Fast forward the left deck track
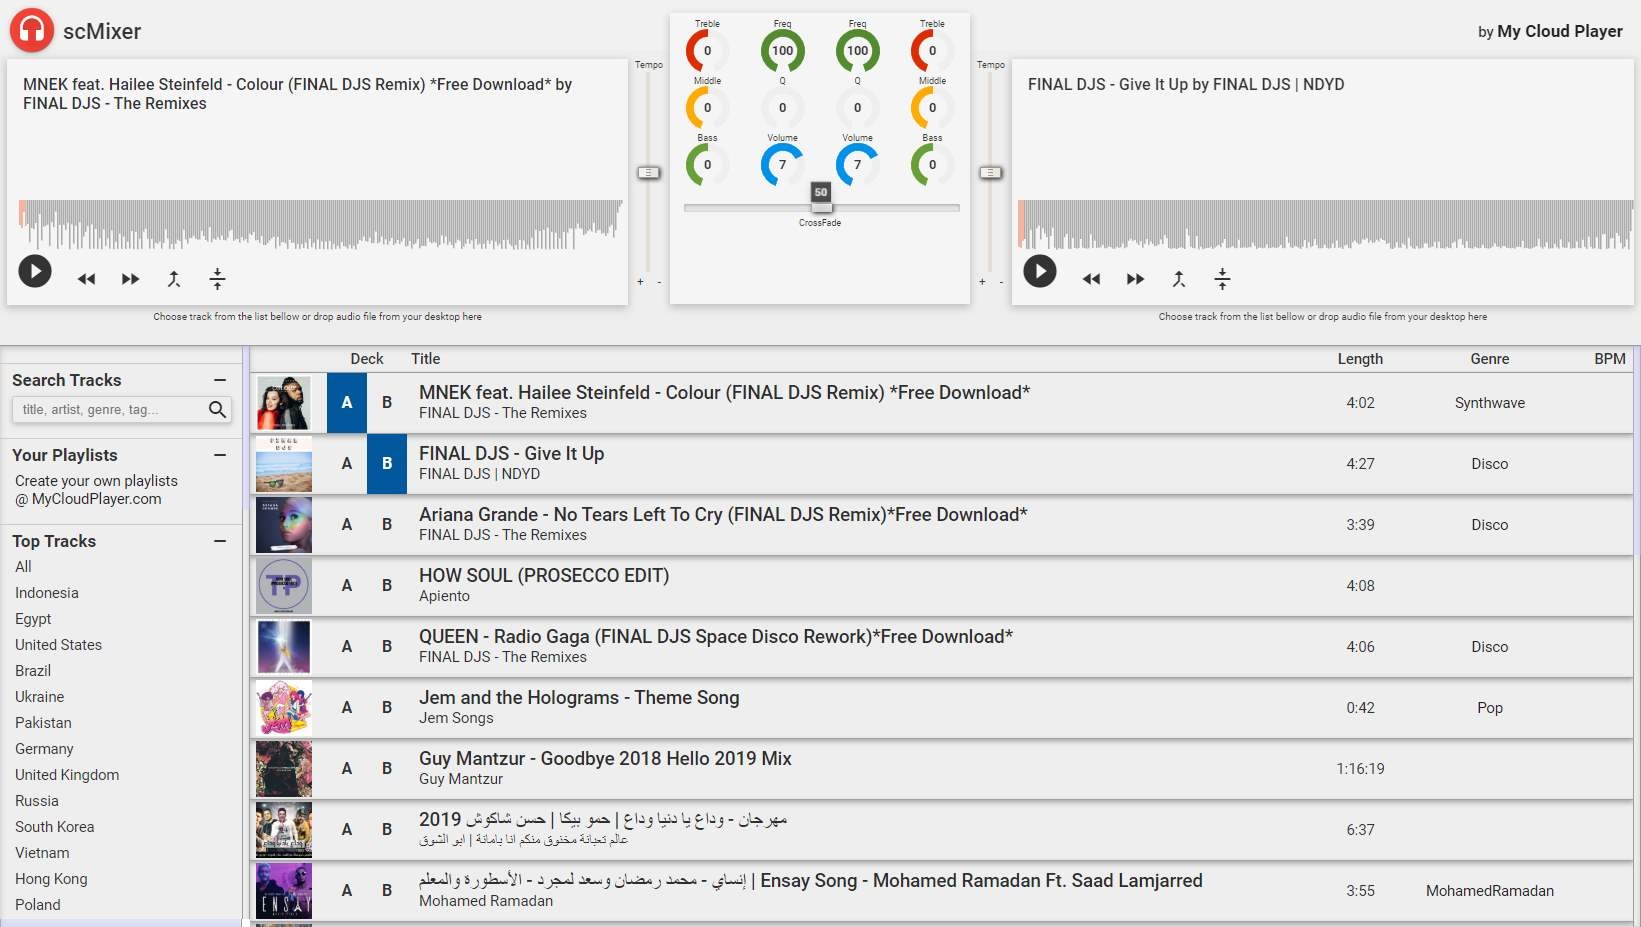This screenshot has width=1641, height=927. [x=130, y=279]
